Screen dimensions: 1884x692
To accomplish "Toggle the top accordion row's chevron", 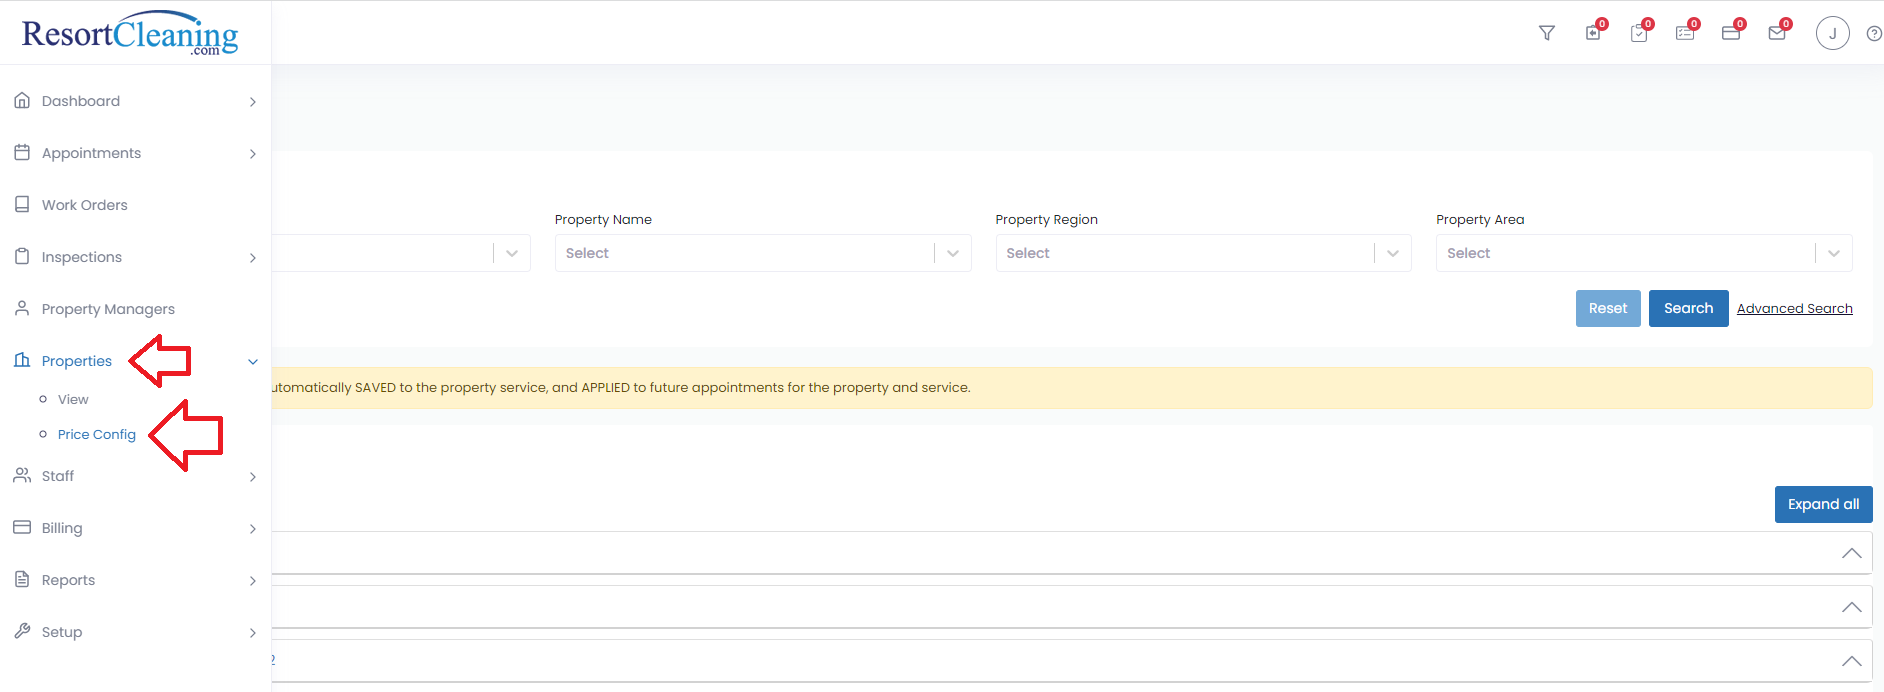I will 1852,553.
